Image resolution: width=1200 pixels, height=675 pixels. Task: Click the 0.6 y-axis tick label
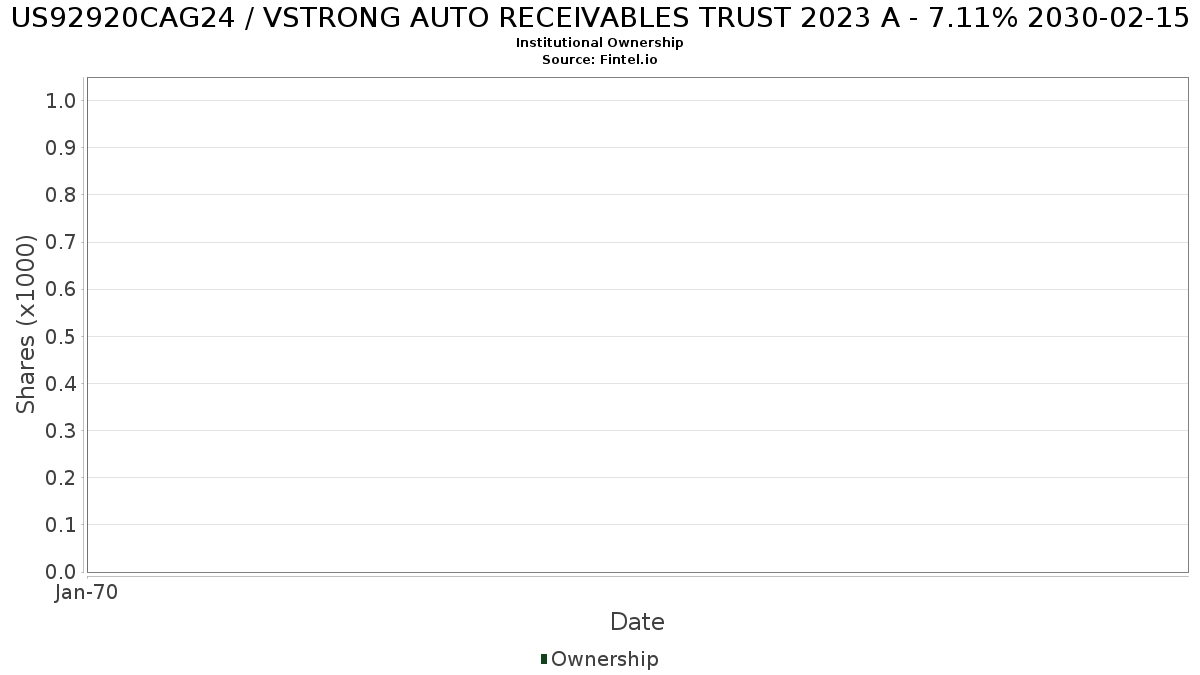61,289
